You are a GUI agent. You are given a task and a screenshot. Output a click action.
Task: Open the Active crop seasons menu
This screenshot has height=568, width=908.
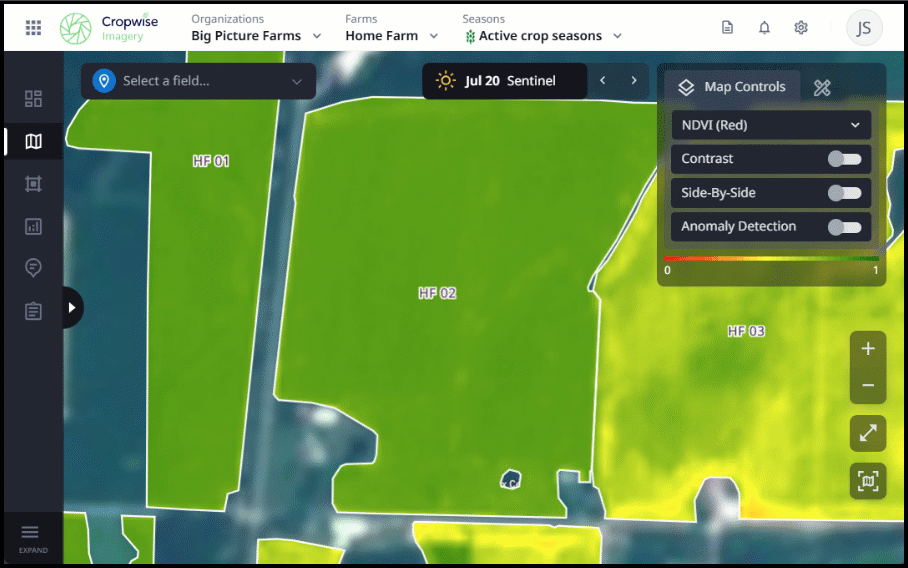[543, 36]
